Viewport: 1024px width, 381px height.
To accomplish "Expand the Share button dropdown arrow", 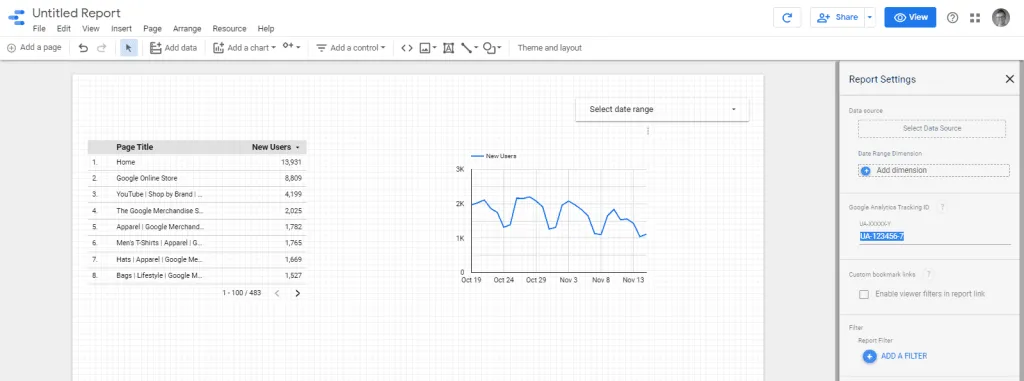I will click(x=870, y=18).
